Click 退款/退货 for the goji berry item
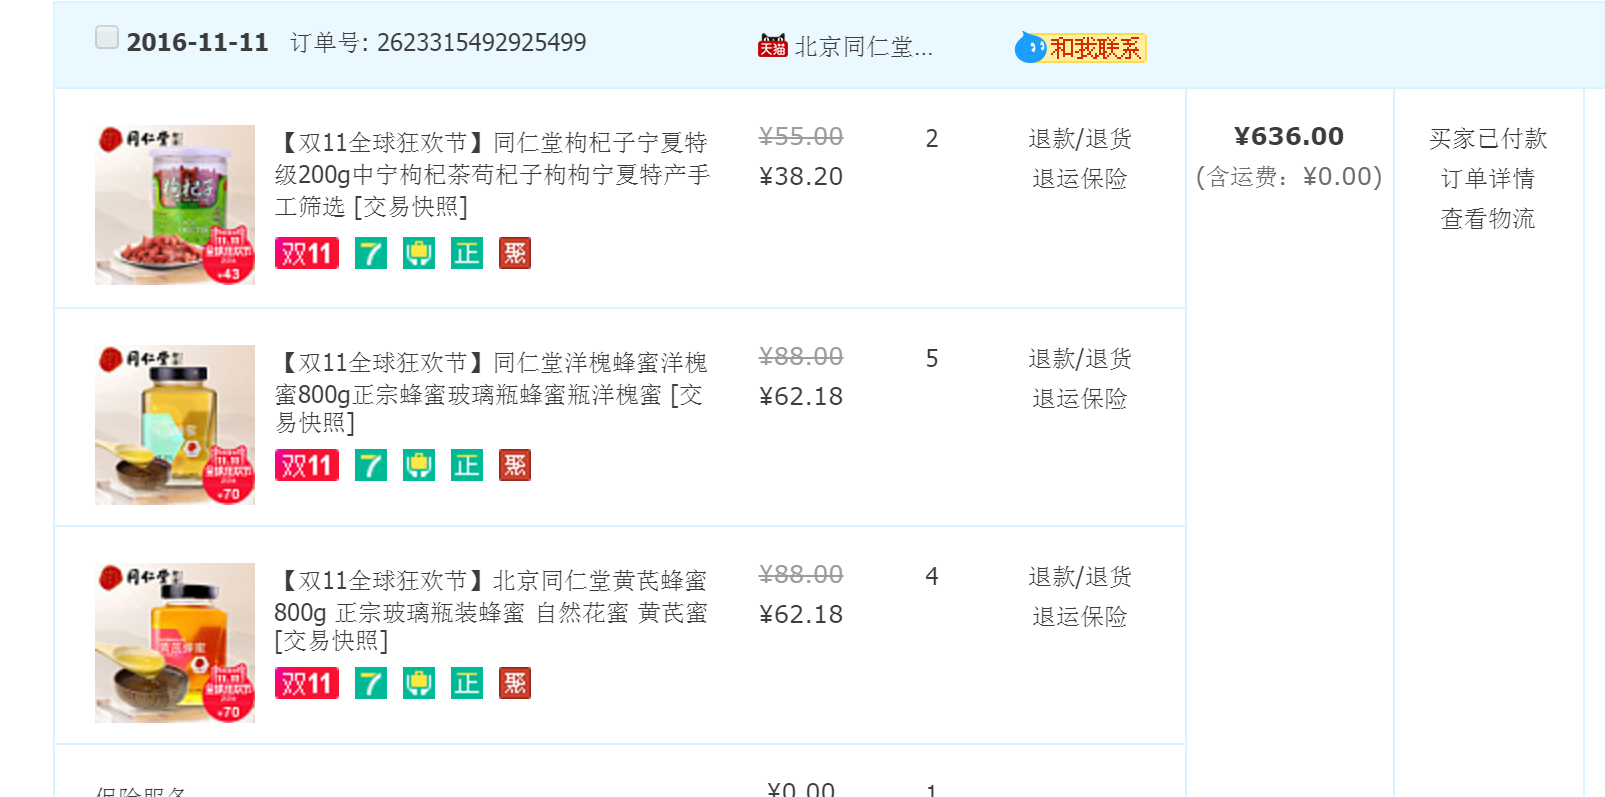The height and width of the screenshot is (797, 1605). point(1080,138)
